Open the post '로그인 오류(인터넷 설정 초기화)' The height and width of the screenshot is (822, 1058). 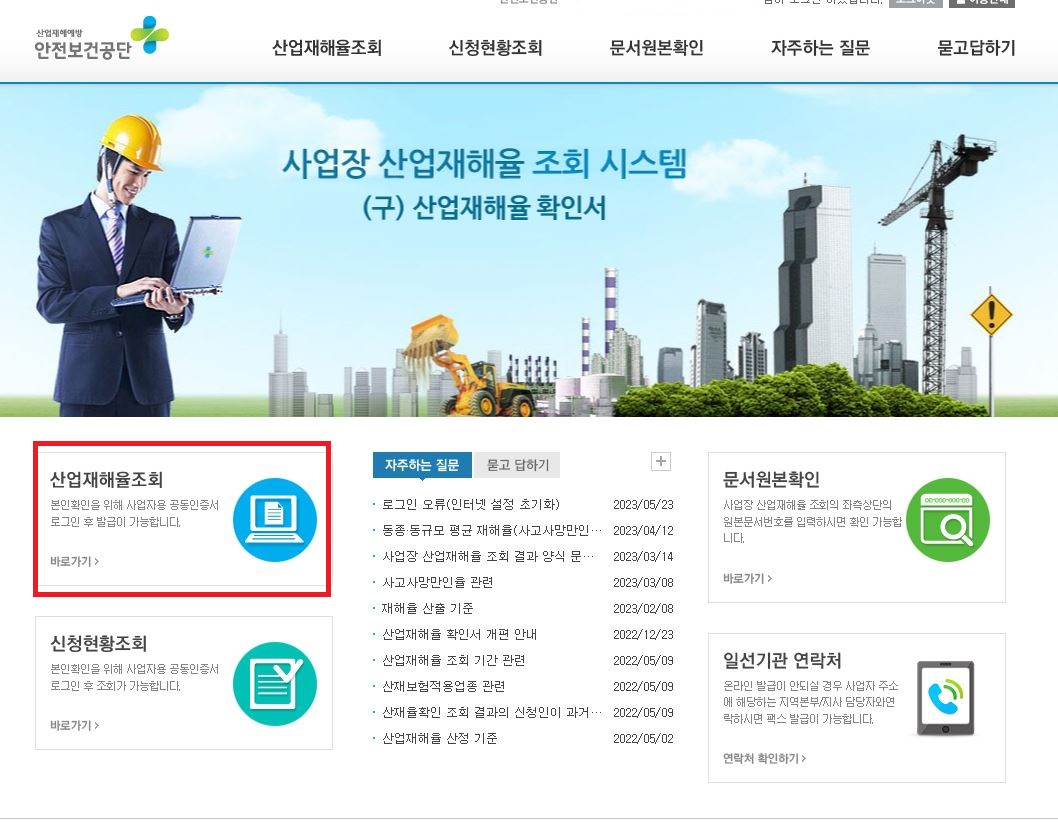tap(471, 505)
